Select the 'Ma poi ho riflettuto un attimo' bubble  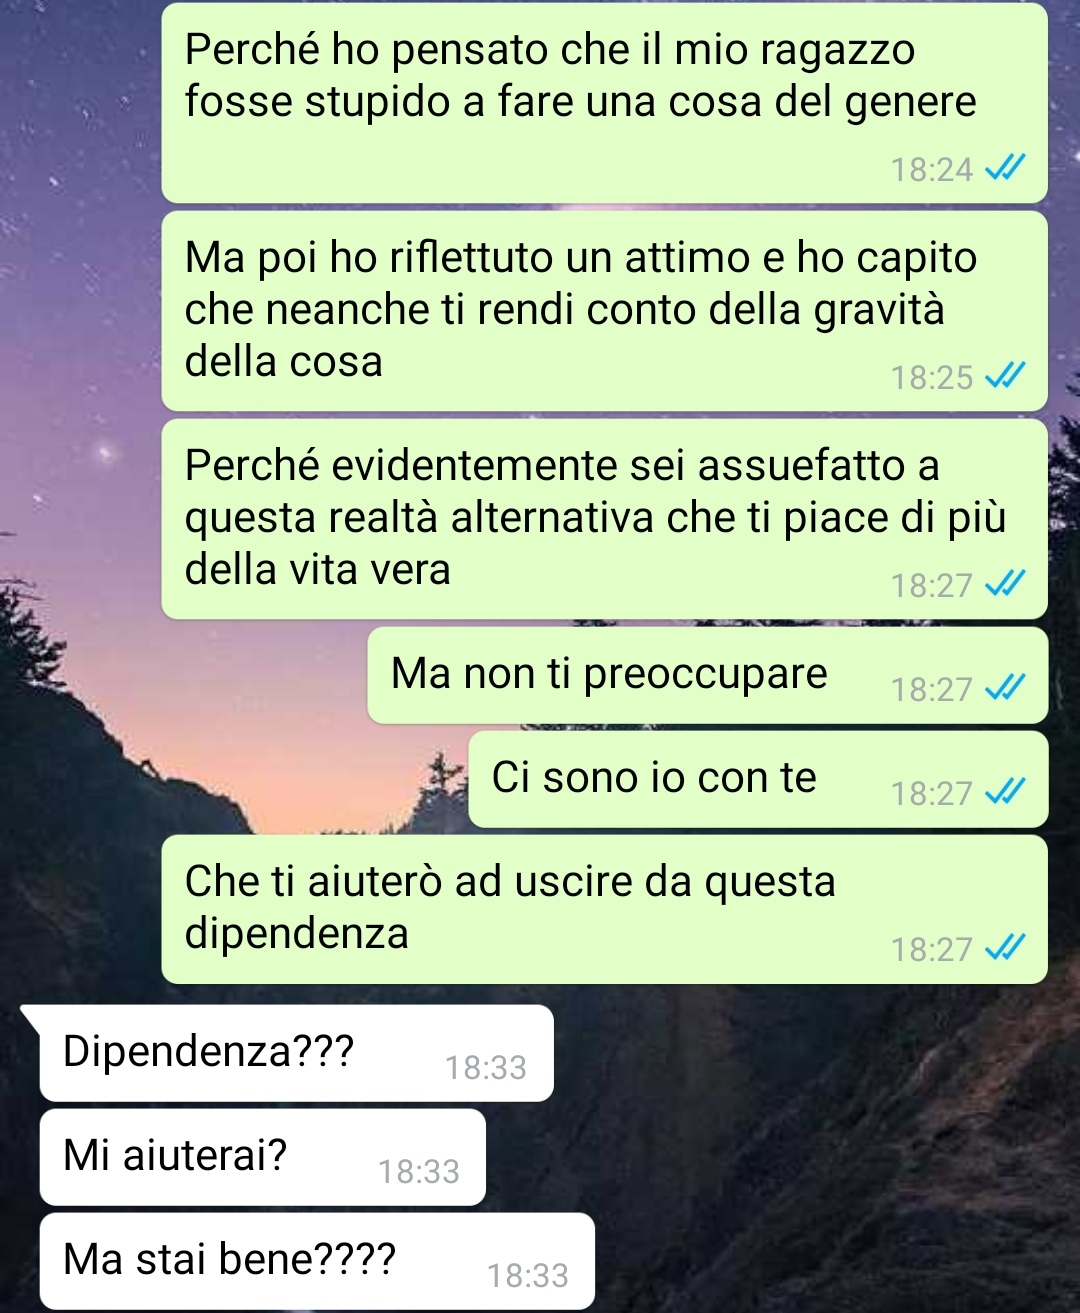click(604, 311)
